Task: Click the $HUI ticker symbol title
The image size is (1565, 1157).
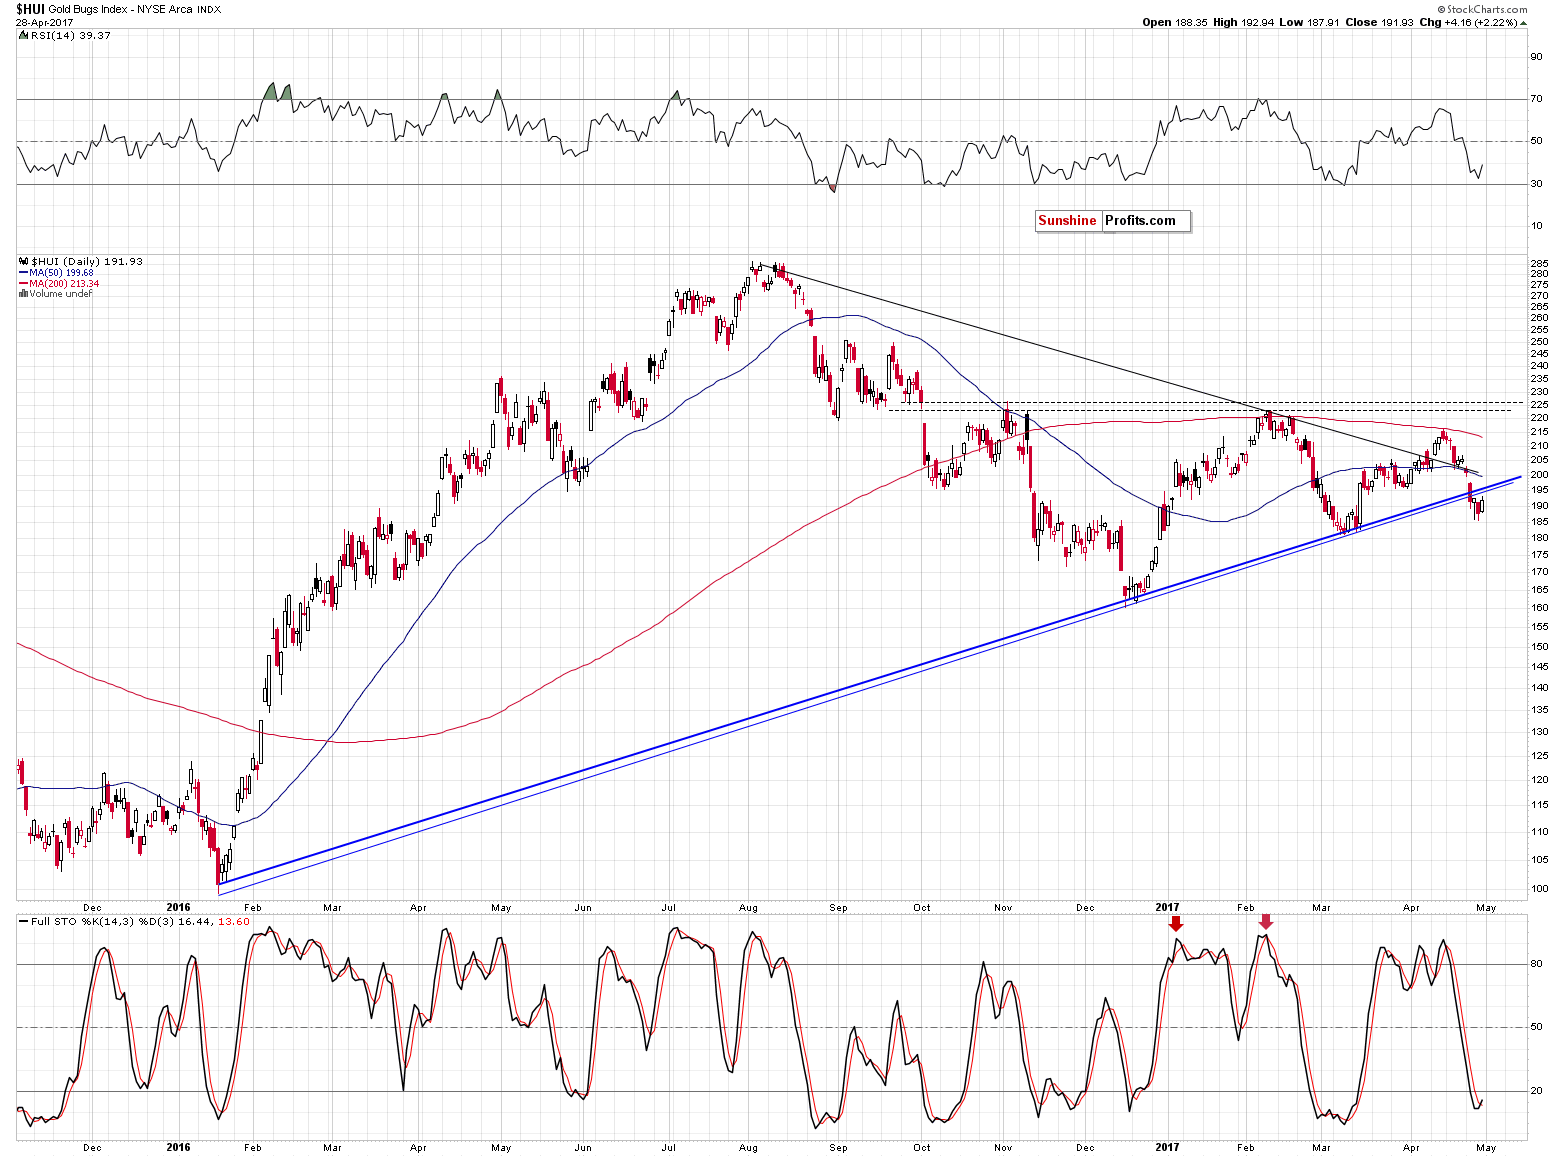Action: tap(30, 9)
